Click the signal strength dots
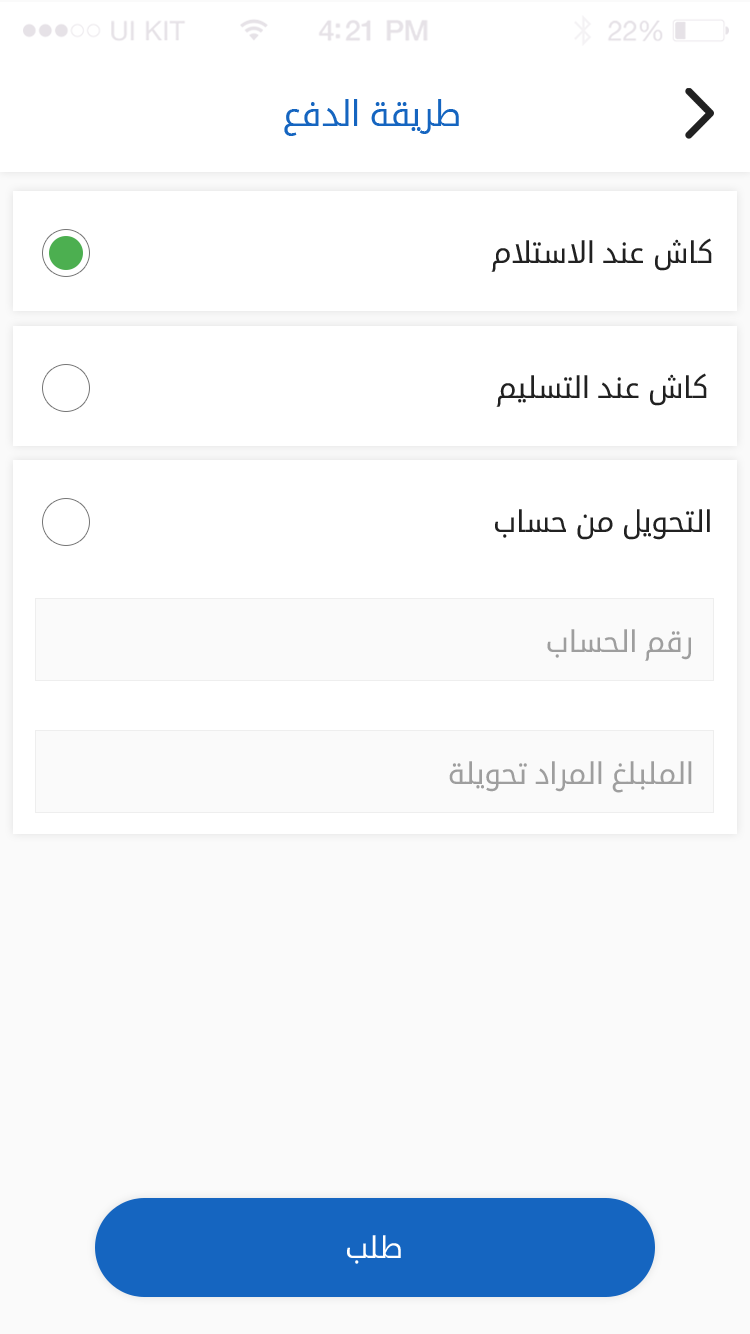This screenshot has width=750, height=1334. (x=60, y=31)
